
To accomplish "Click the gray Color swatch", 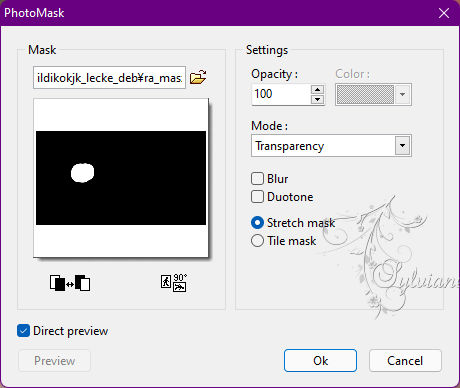I will pos(365,94).
